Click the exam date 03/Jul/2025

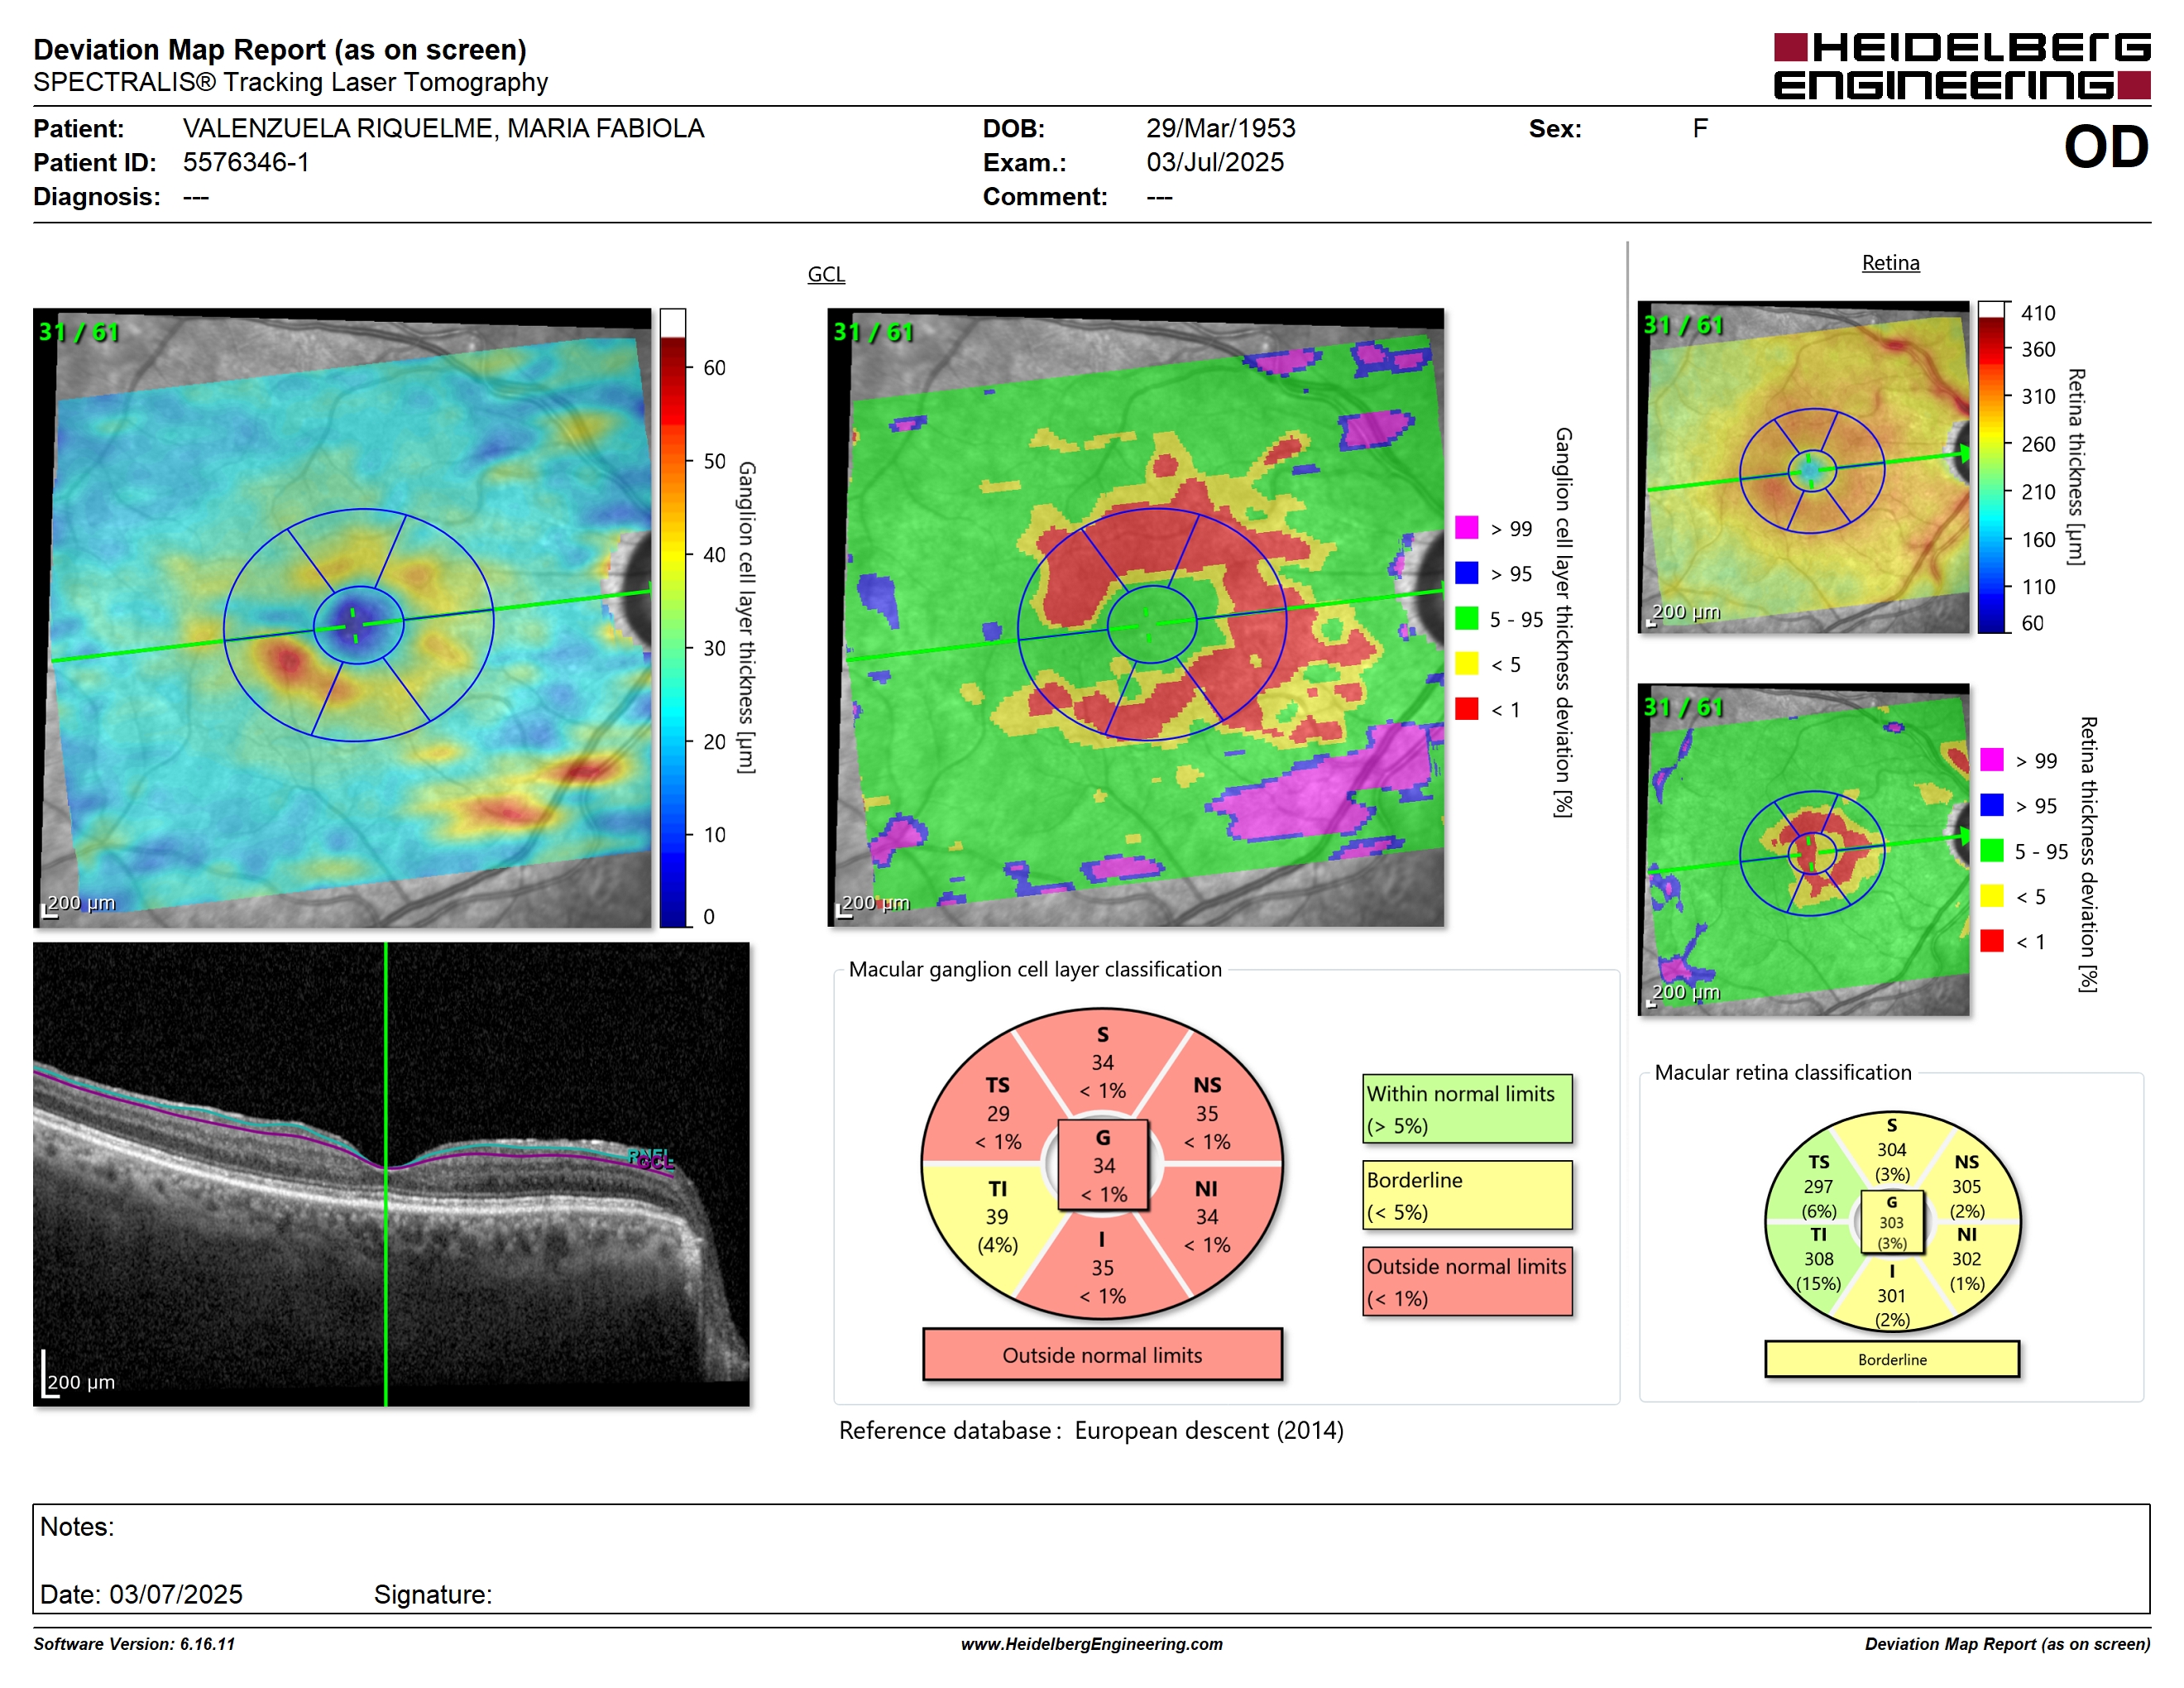(1215, 162)
